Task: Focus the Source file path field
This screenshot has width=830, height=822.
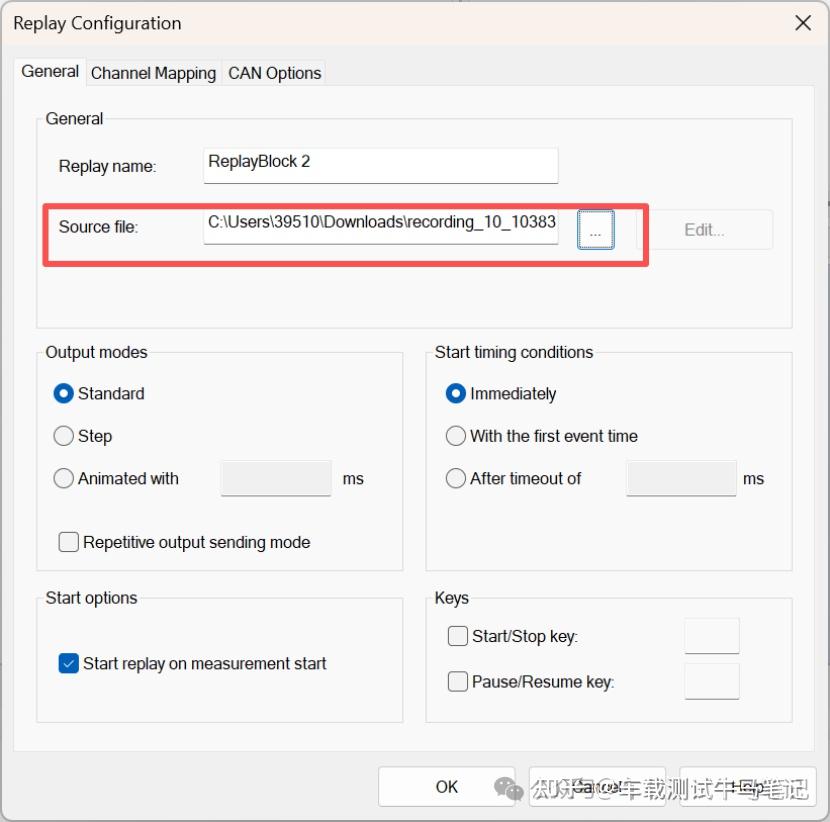Action: (x=381, y=227)
